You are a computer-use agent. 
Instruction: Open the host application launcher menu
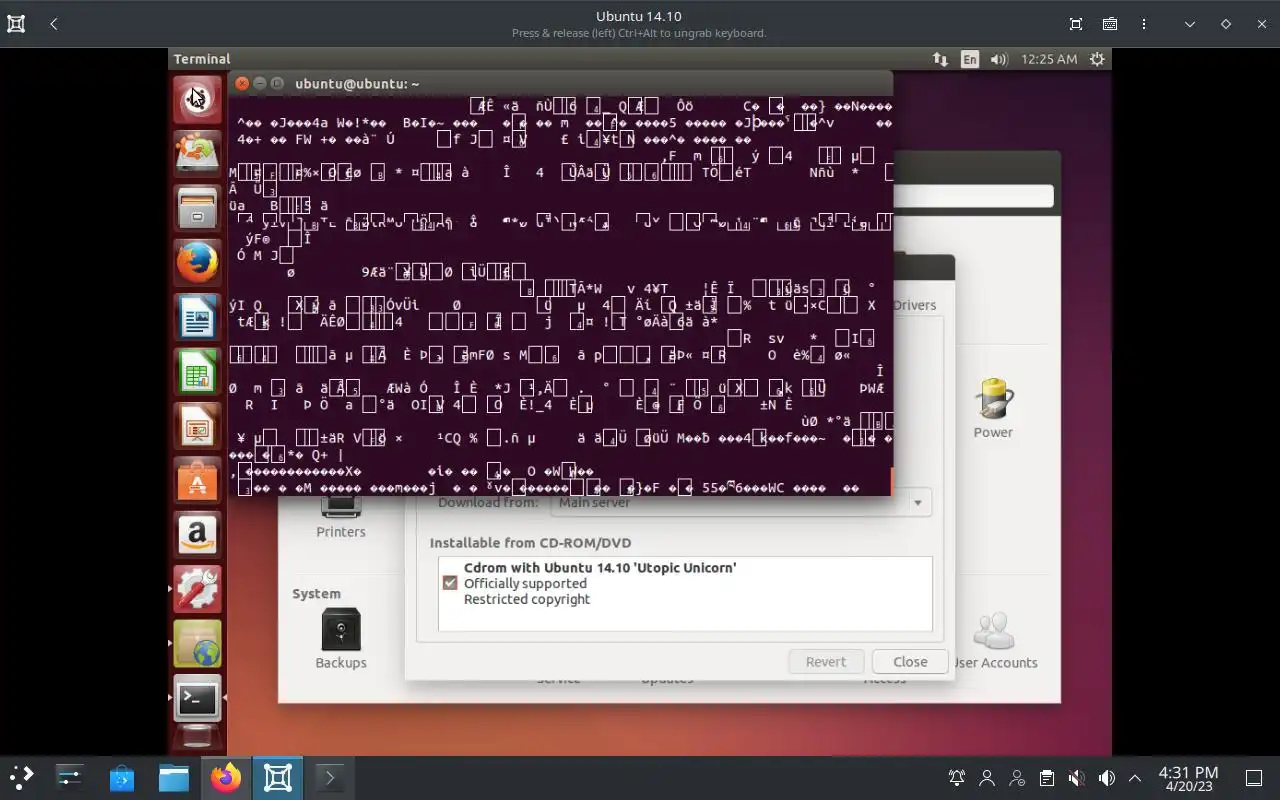pyautogui.click(x=20, y=777)
